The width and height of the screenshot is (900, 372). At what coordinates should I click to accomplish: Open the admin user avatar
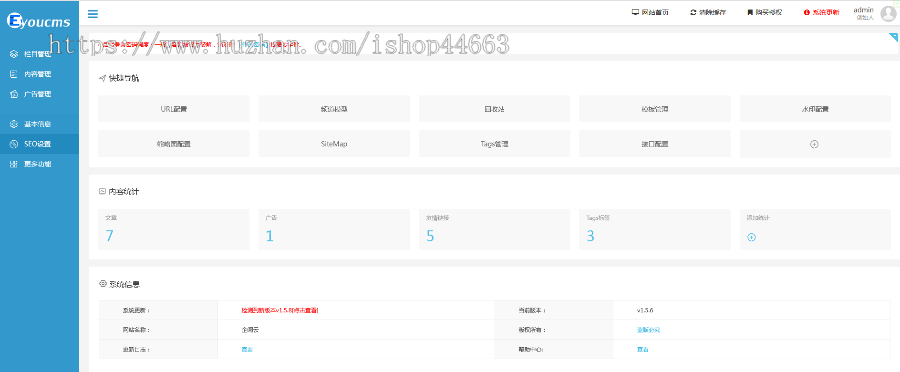click(x=888, y=14)
